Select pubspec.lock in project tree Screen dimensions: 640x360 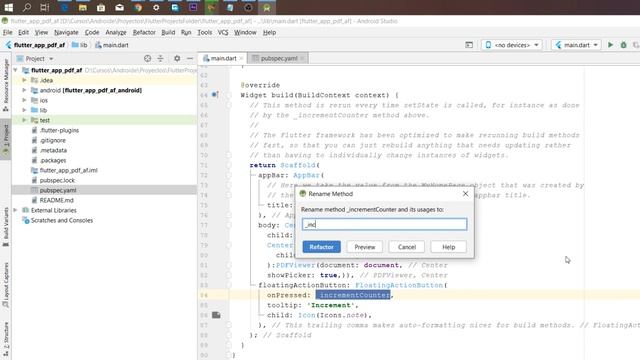57,180
